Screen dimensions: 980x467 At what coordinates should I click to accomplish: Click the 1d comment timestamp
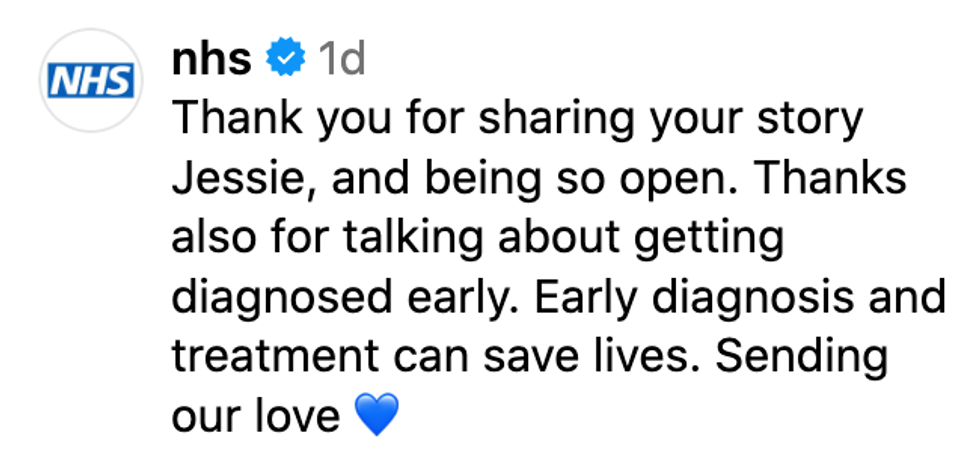(340, 61)
